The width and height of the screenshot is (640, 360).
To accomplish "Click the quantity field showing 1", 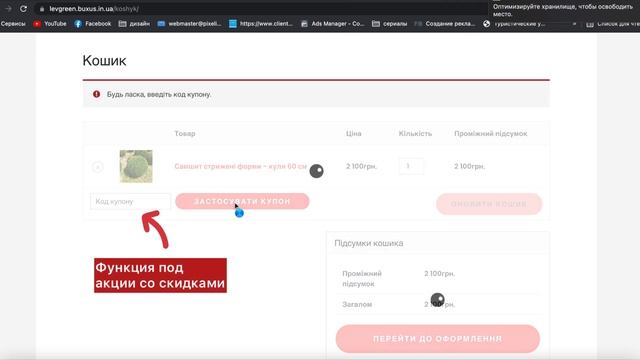I will point(411,166).
